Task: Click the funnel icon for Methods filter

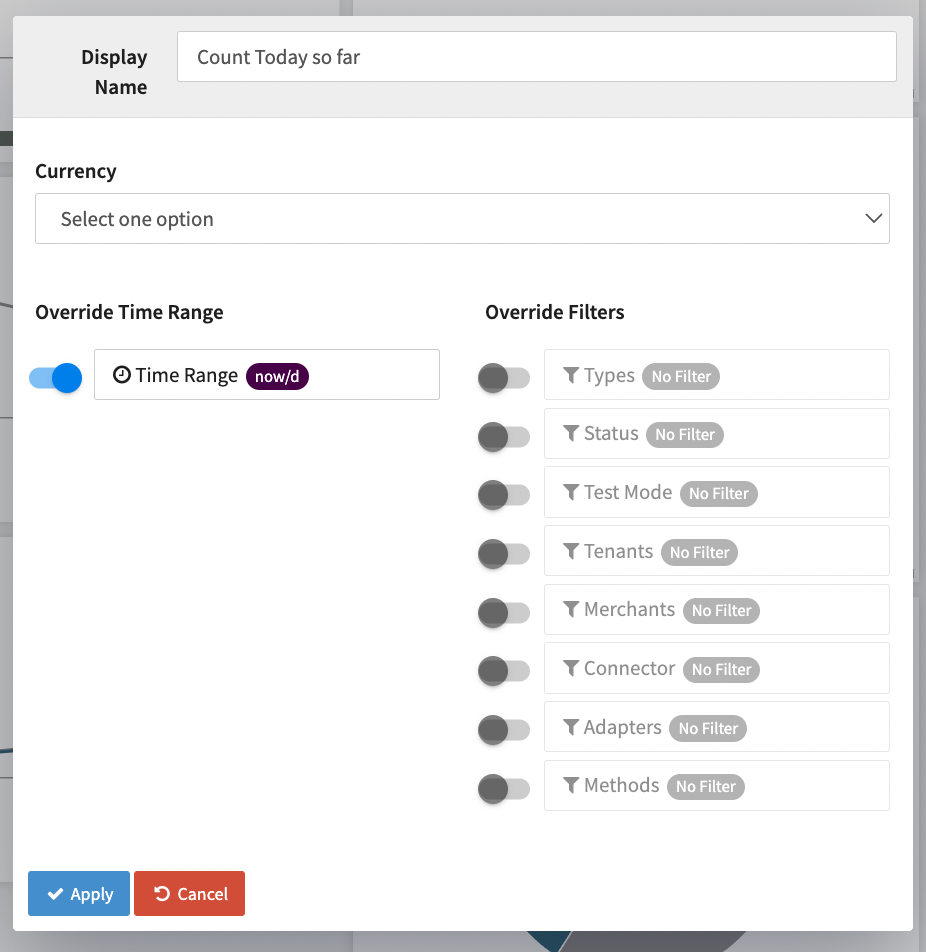Action: pos(571,785)
